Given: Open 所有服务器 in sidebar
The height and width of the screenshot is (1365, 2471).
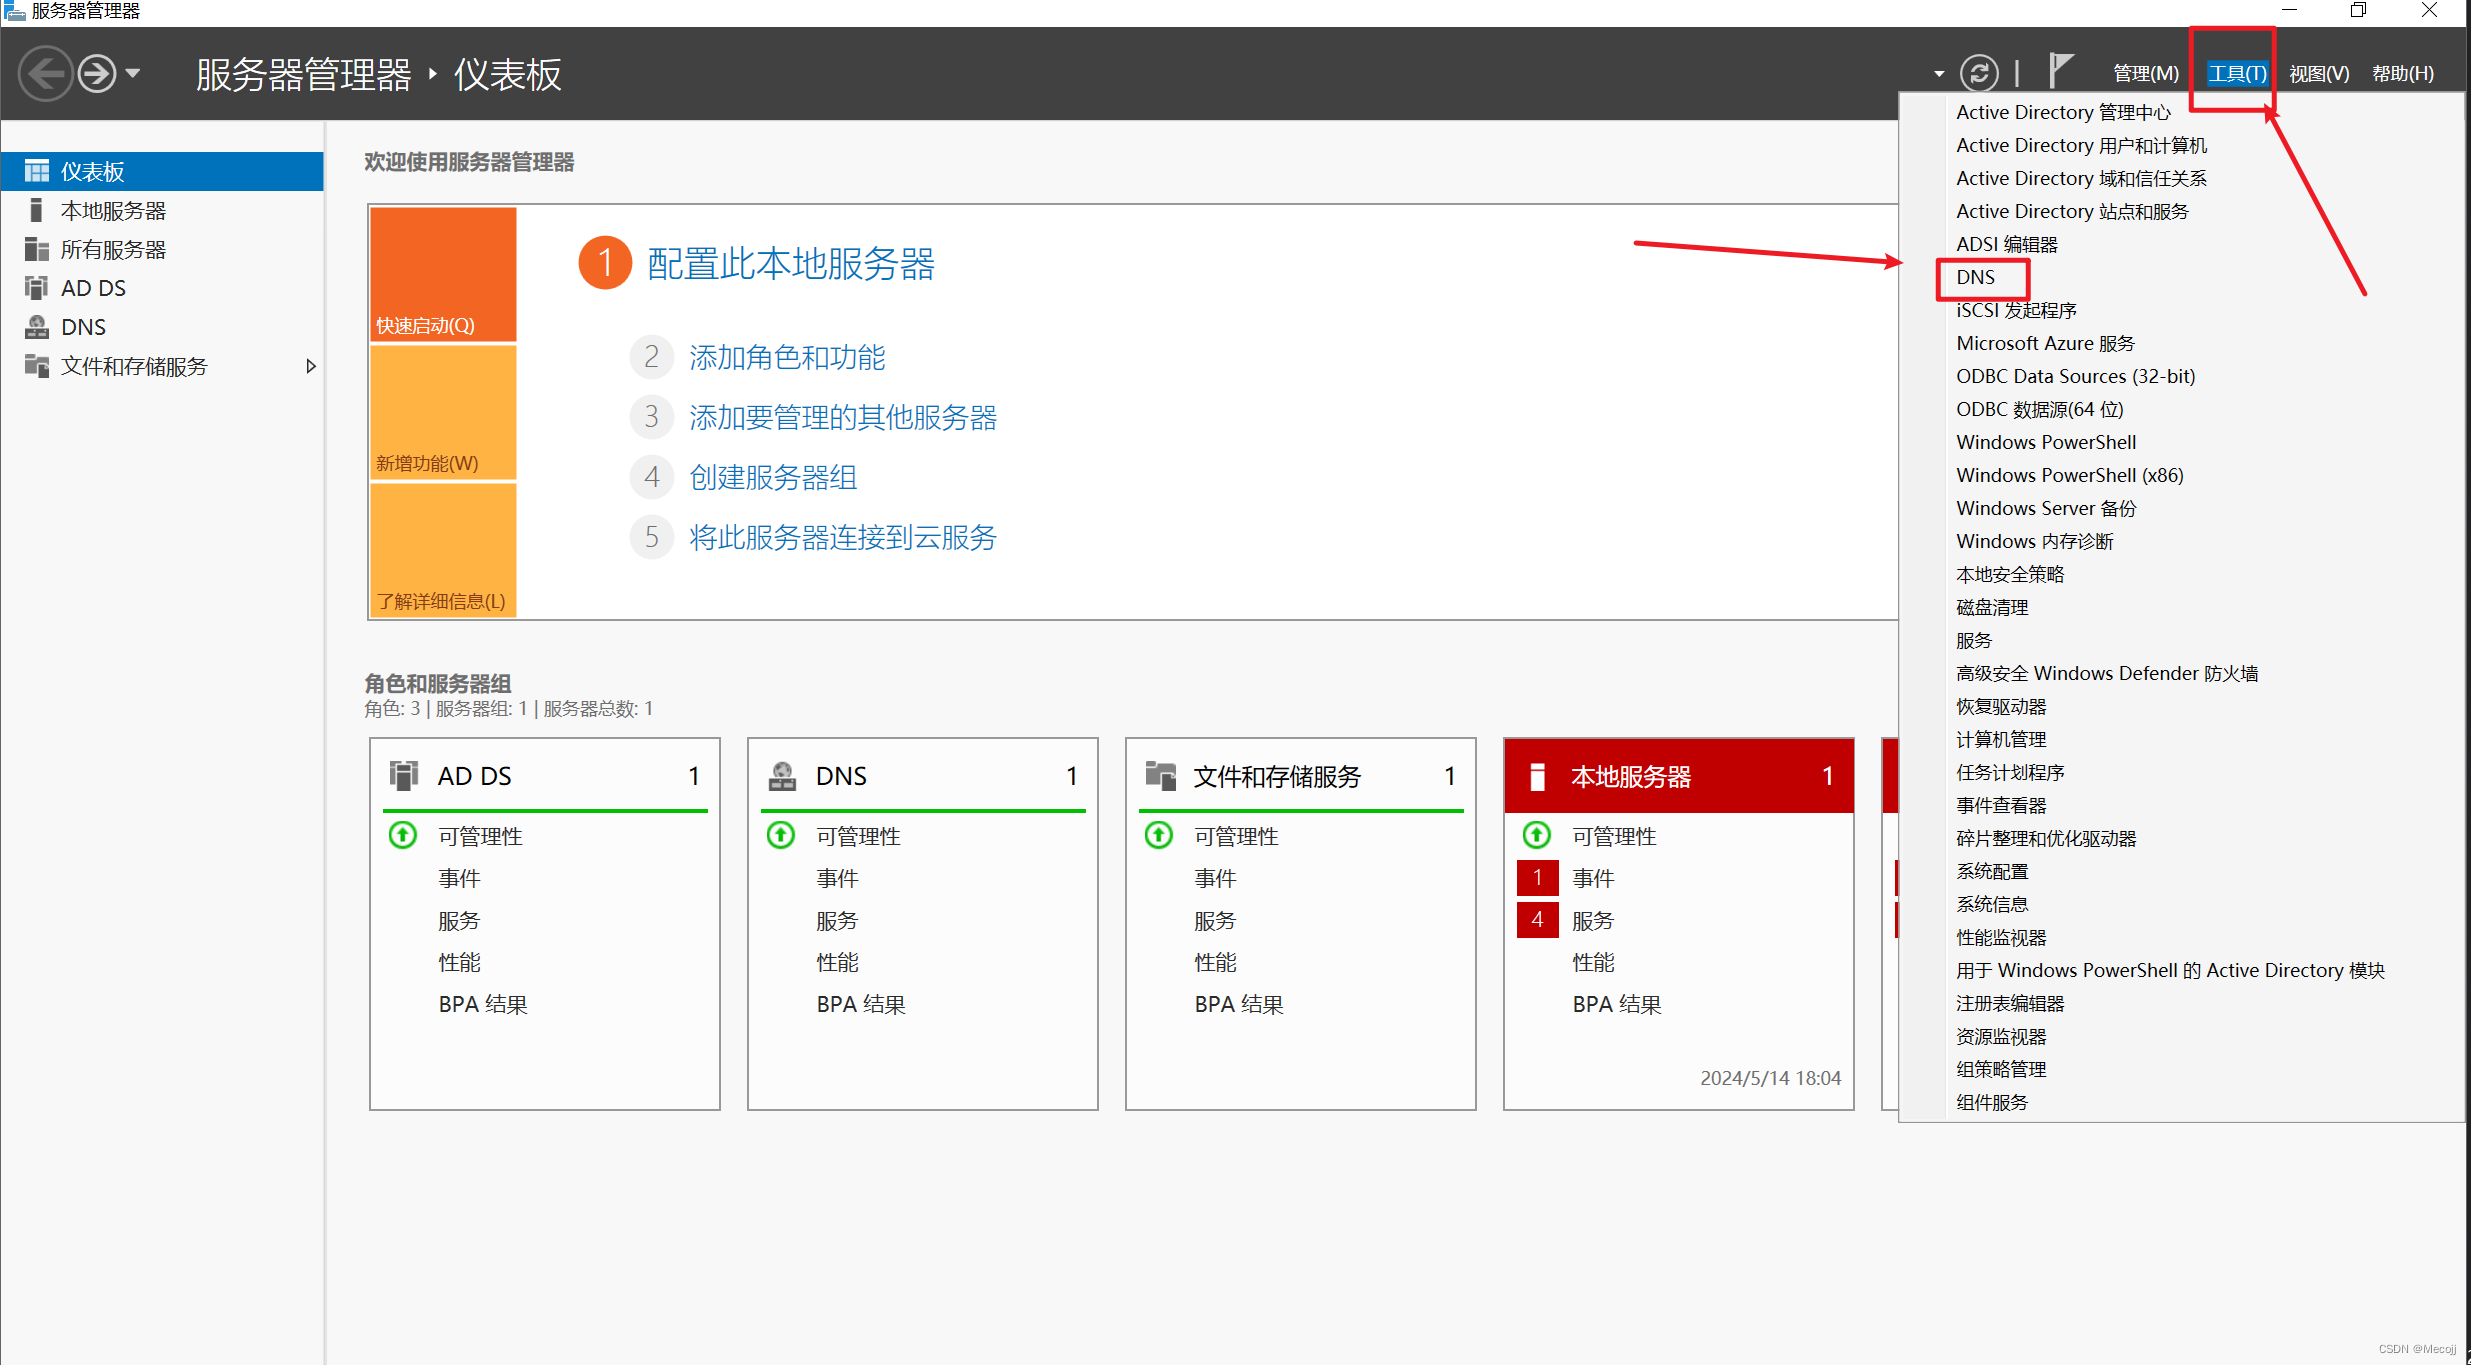Looking at the screenshot, I should (113, 249).
